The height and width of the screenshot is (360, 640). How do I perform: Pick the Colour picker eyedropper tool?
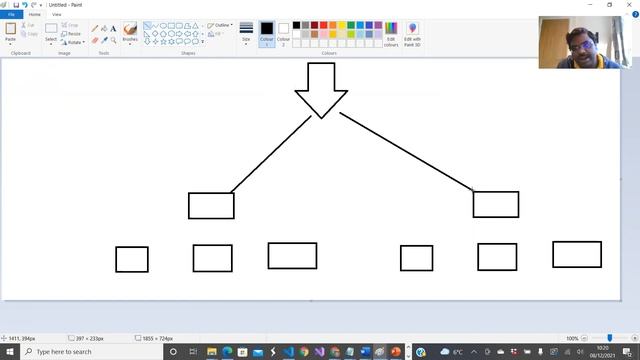(104, 40)
